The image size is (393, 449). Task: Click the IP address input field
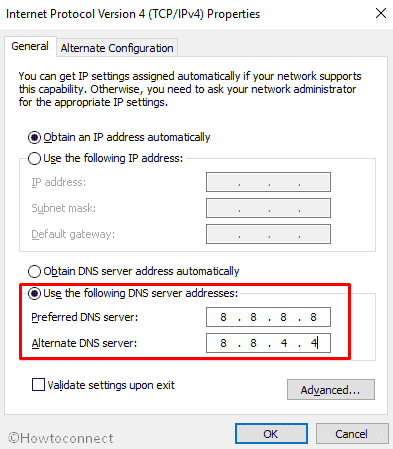coord(268,182)
